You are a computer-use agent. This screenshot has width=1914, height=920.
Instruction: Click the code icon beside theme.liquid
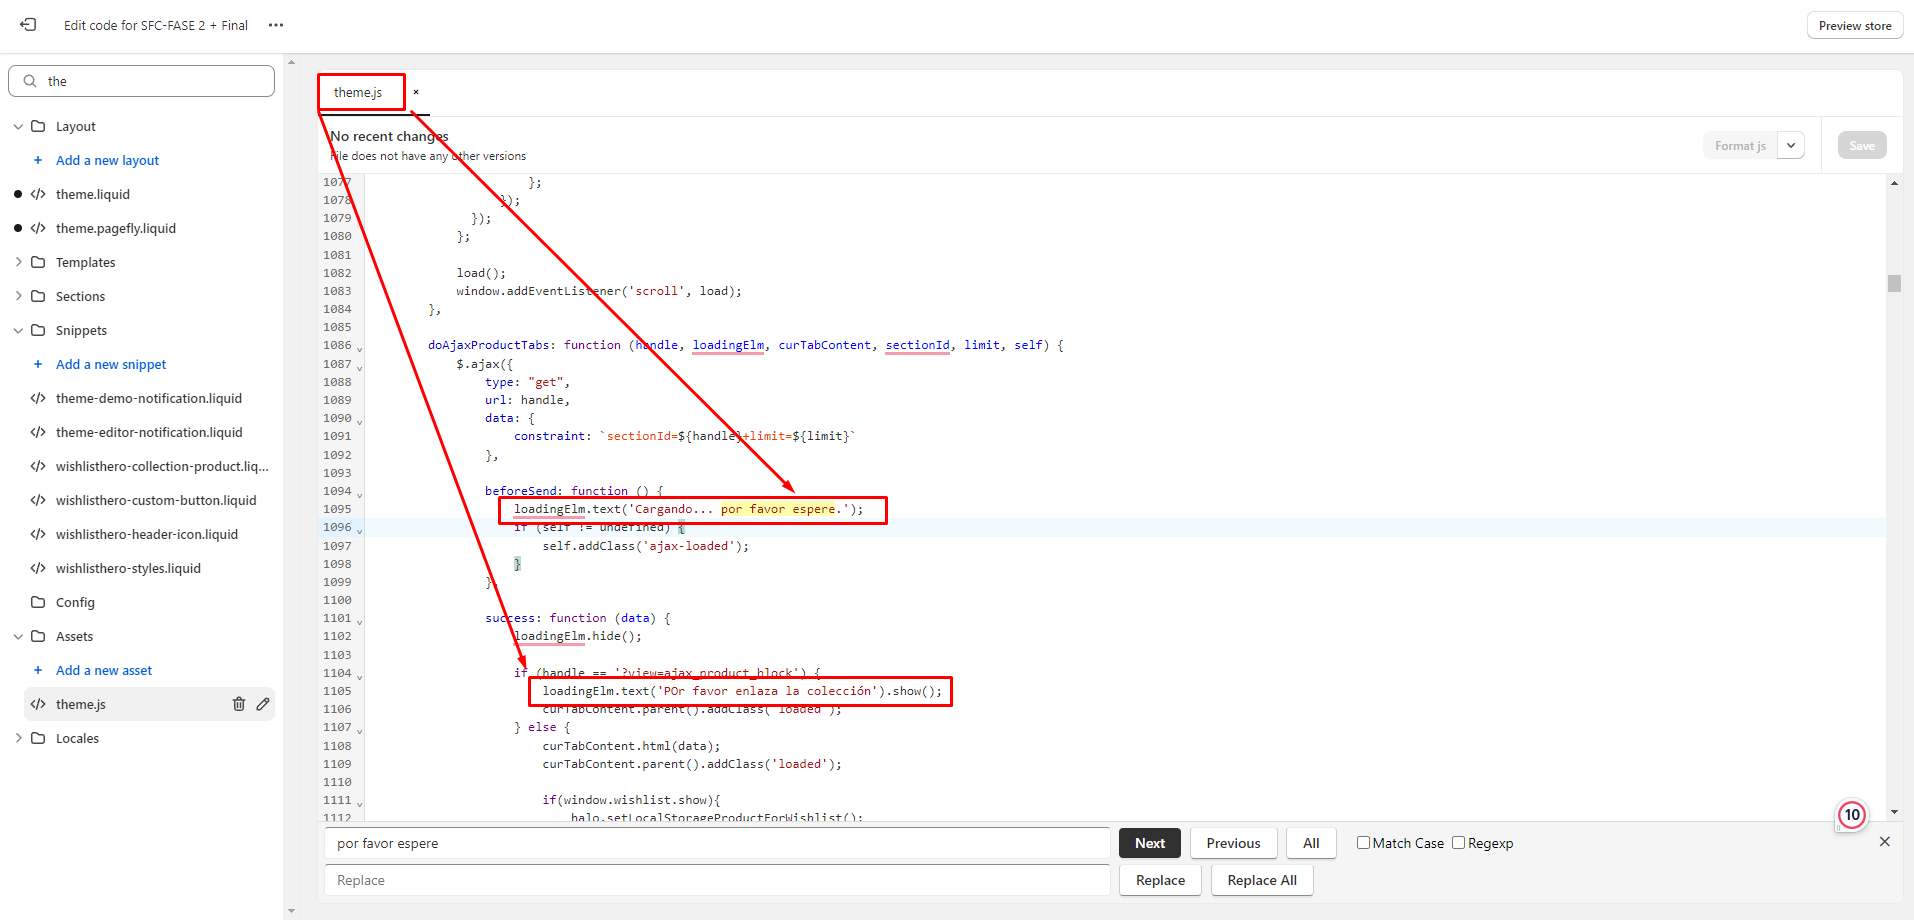point(38,194)
